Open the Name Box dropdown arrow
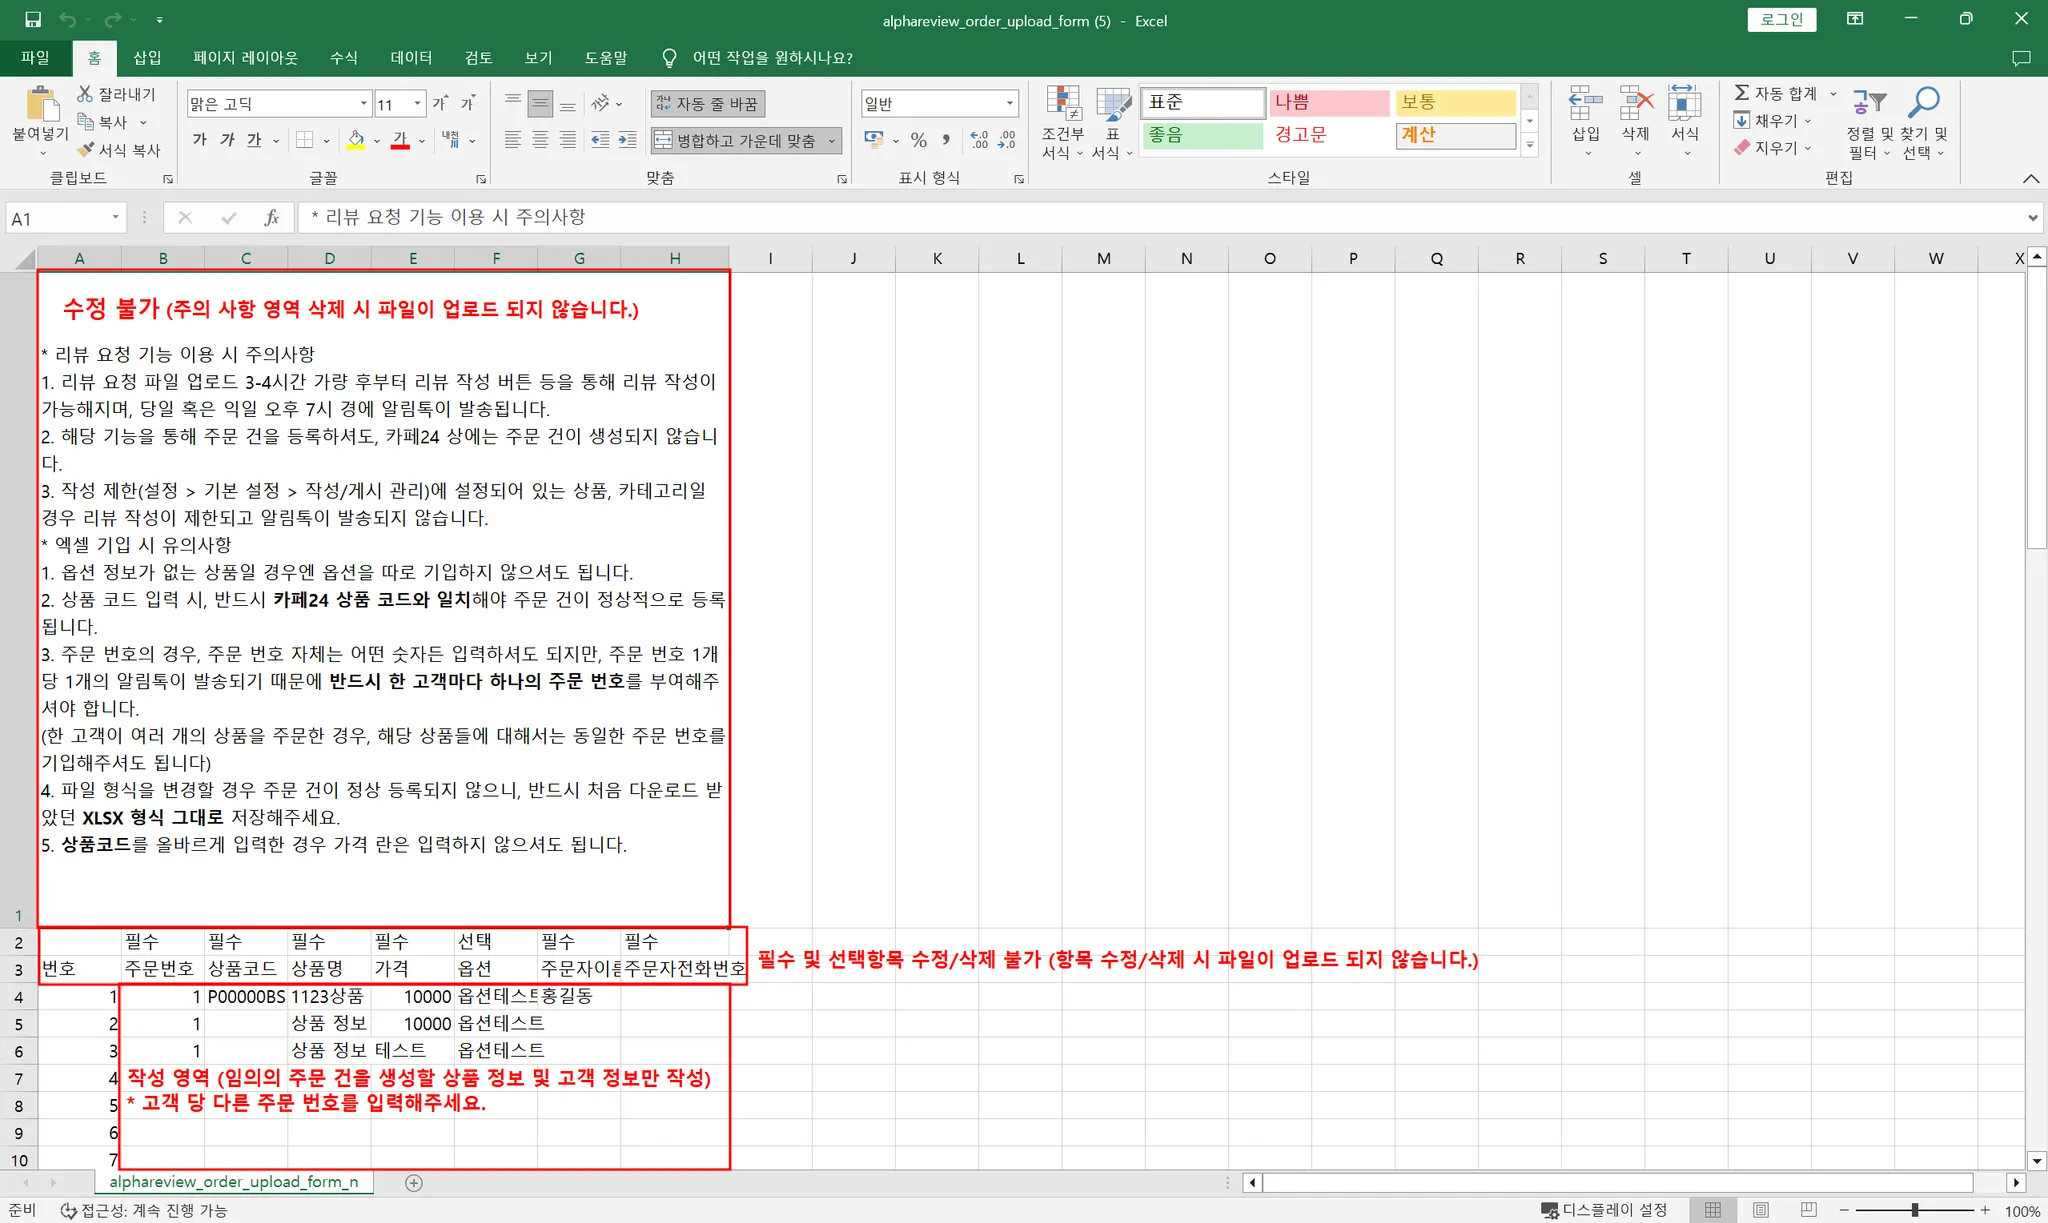The image size is (2048, 1223). click(115, 218)
